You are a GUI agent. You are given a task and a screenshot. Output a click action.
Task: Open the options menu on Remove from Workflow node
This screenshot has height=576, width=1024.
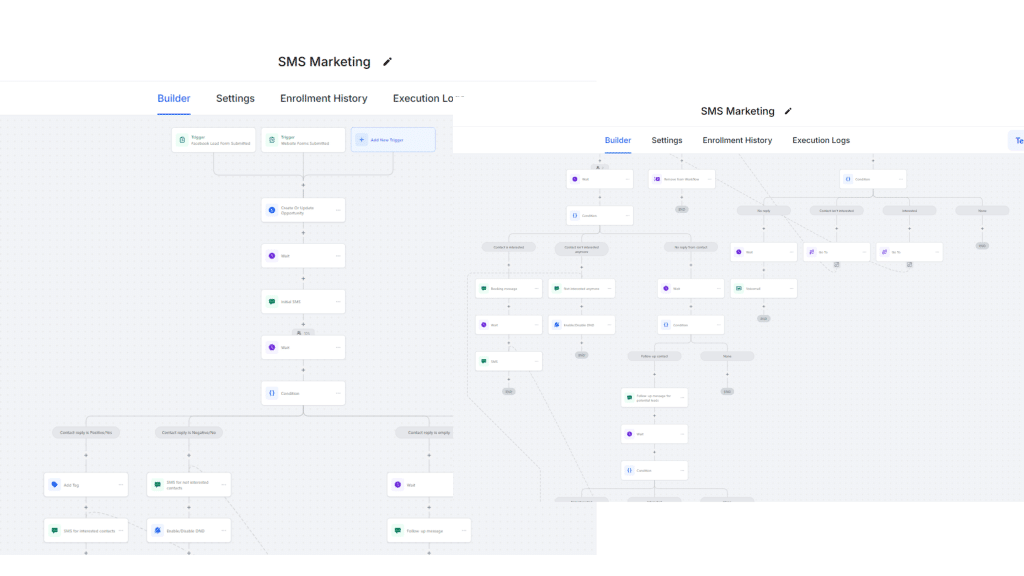coord(708,180)
